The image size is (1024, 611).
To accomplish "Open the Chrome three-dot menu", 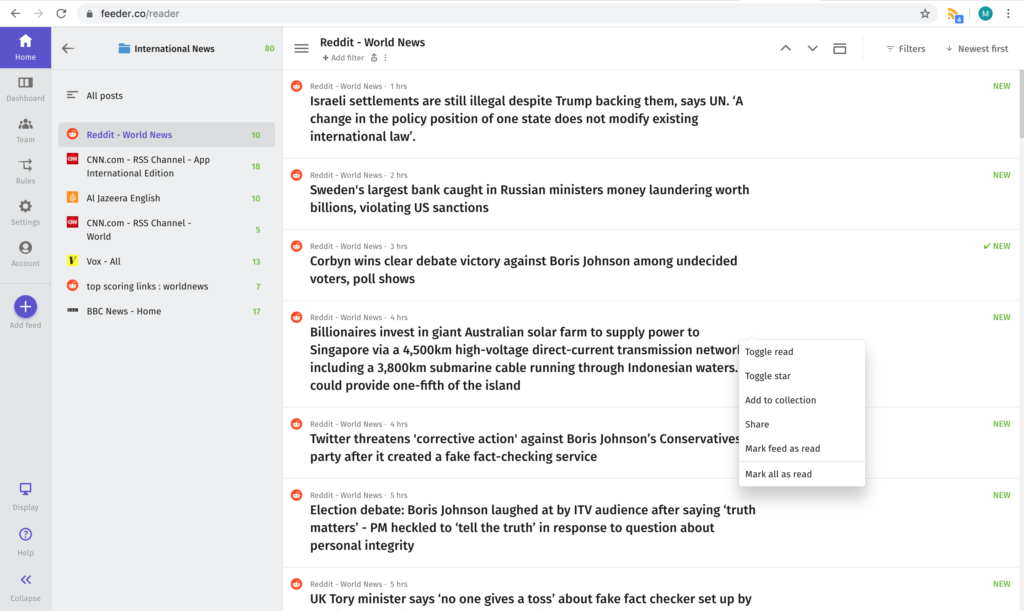I will pyautogui.click(x=1008, y=13).
